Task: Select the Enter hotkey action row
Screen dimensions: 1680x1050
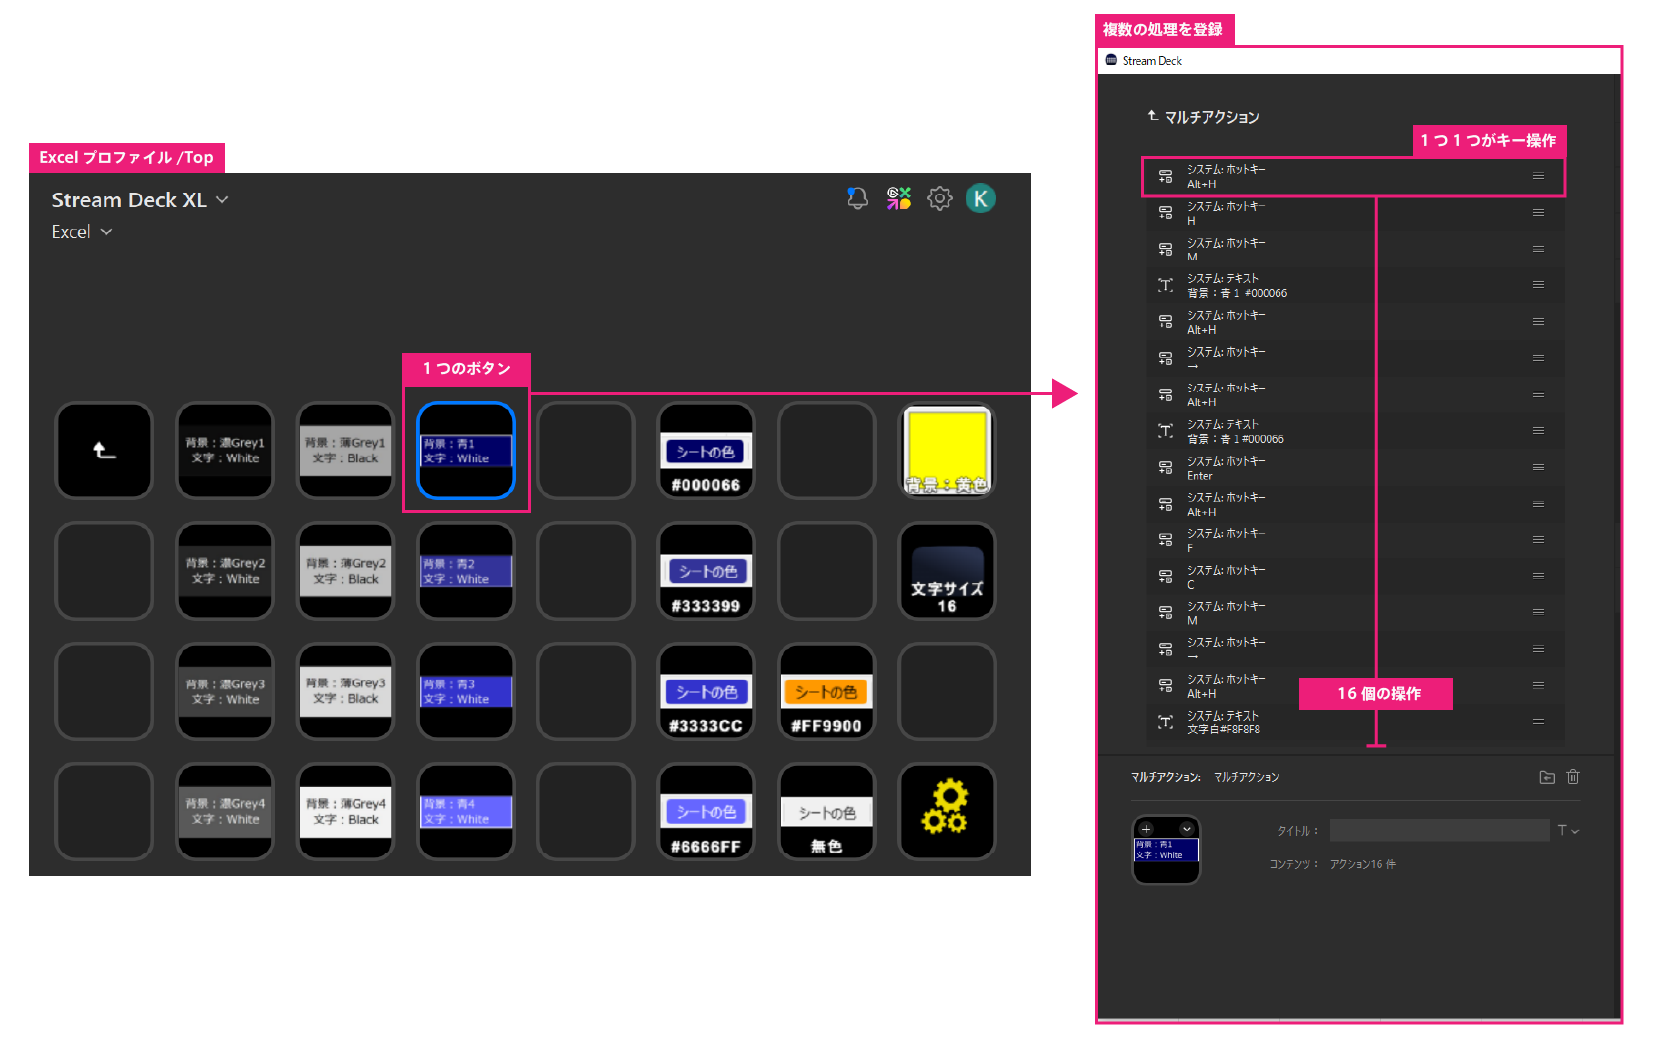Action: coord(1352,468)
